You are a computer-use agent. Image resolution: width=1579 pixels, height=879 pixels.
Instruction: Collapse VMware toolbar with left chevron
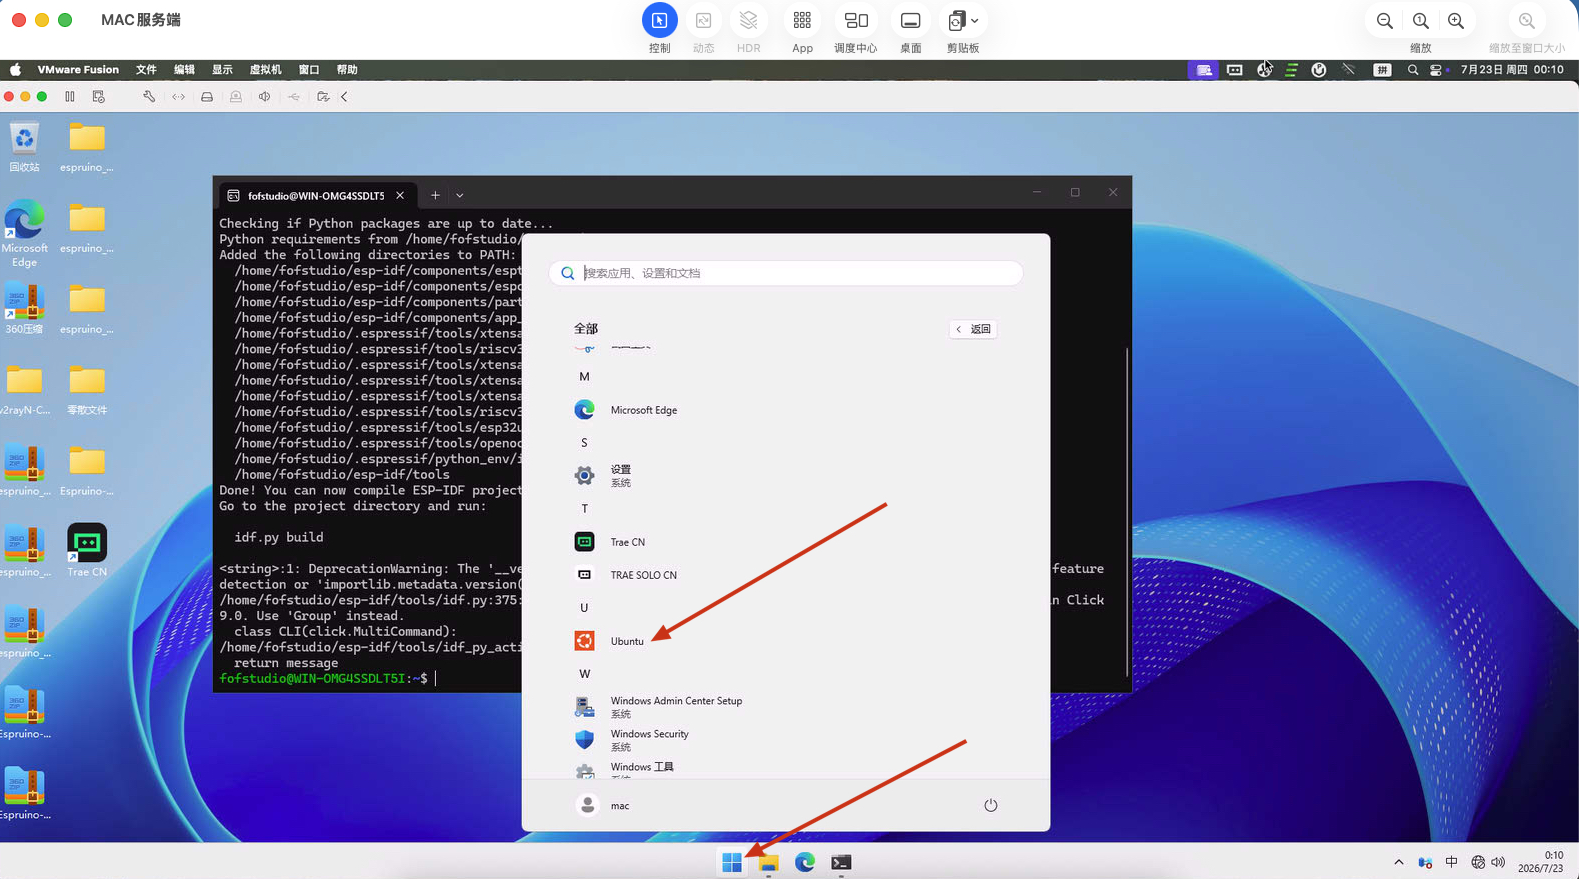[x=344, y=97]
